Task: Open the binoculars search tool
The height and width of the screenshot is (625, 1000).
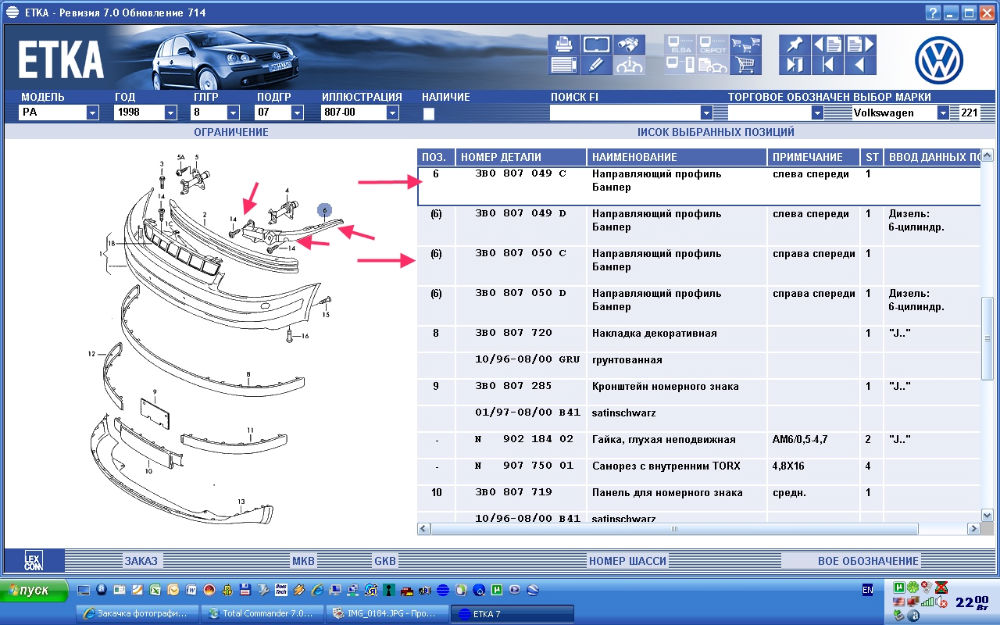Action: (x=629, y=45)
